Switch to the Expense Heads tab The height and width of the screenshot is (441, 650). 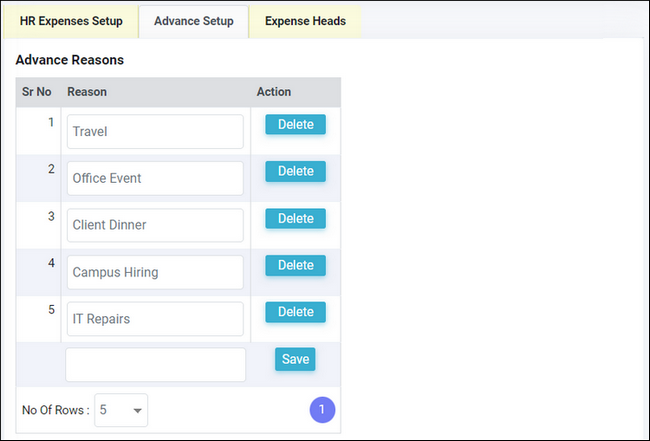pyautogui.click(x=305, y=21)
